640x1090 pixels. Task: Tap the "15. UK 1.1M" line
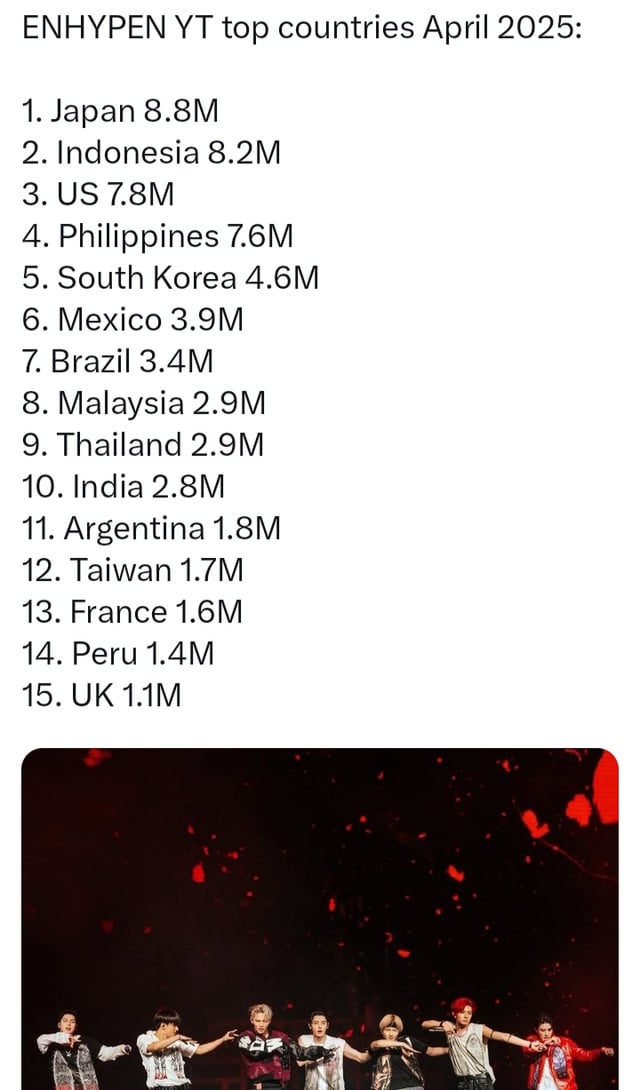[101, 695]
